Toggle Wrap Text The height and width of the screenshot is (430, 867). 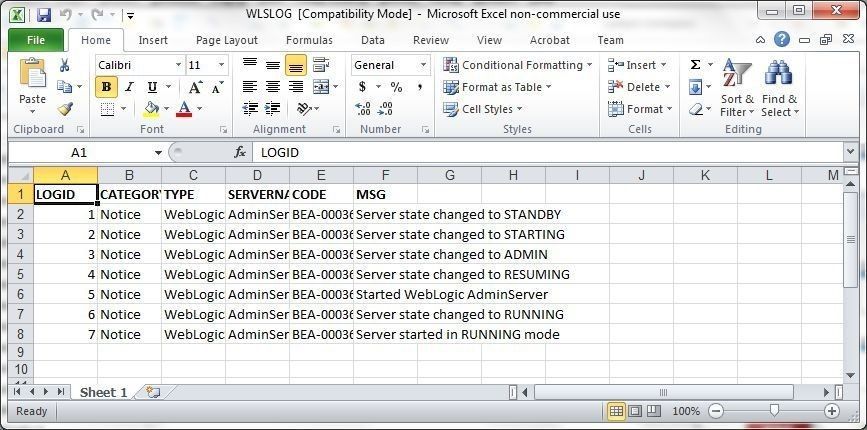click(321, 65)
